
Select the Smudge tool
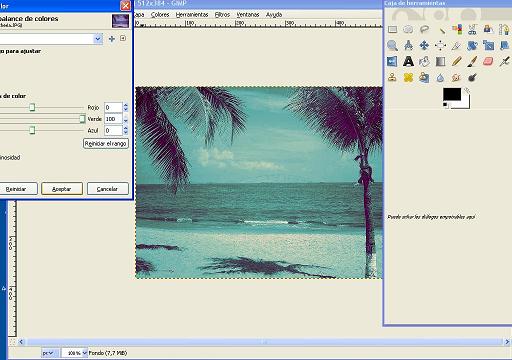point(457,78)
